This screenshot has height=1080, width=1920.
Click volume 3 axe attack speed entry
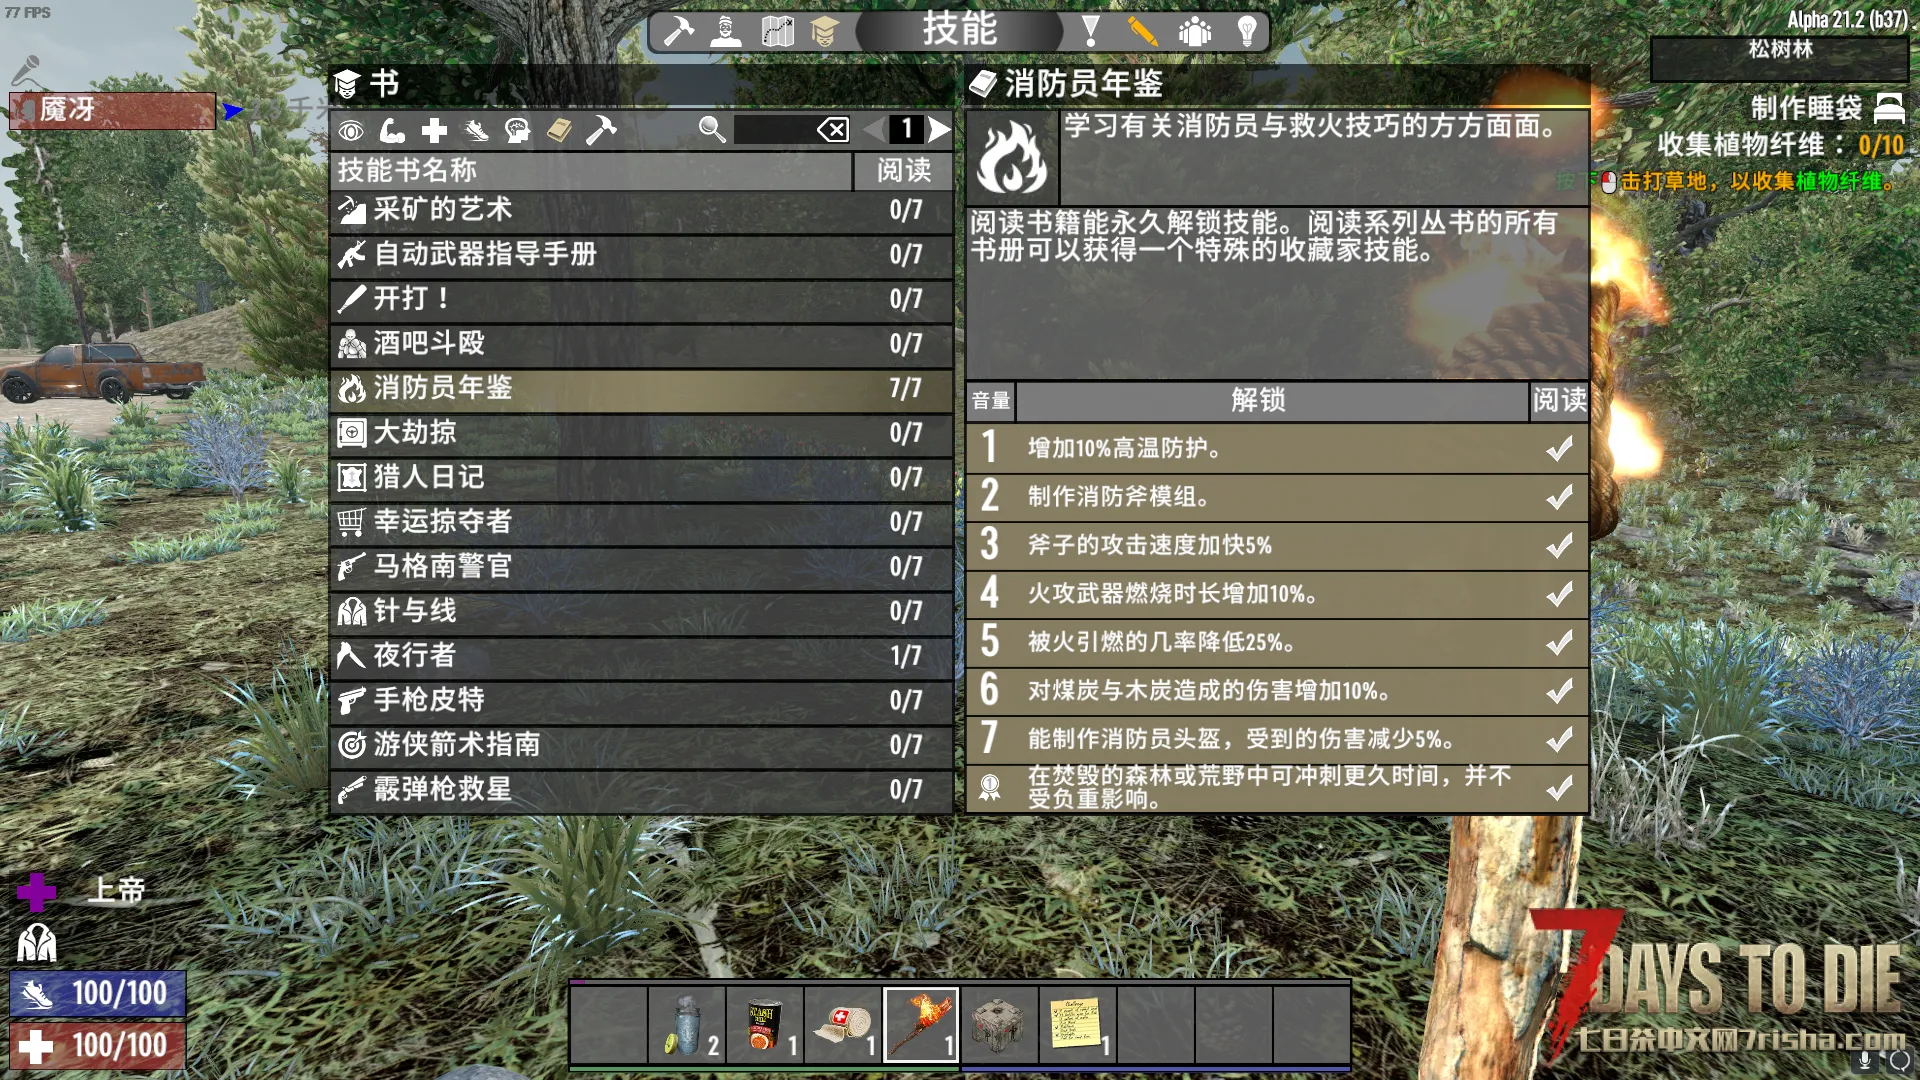point(1277,545)
